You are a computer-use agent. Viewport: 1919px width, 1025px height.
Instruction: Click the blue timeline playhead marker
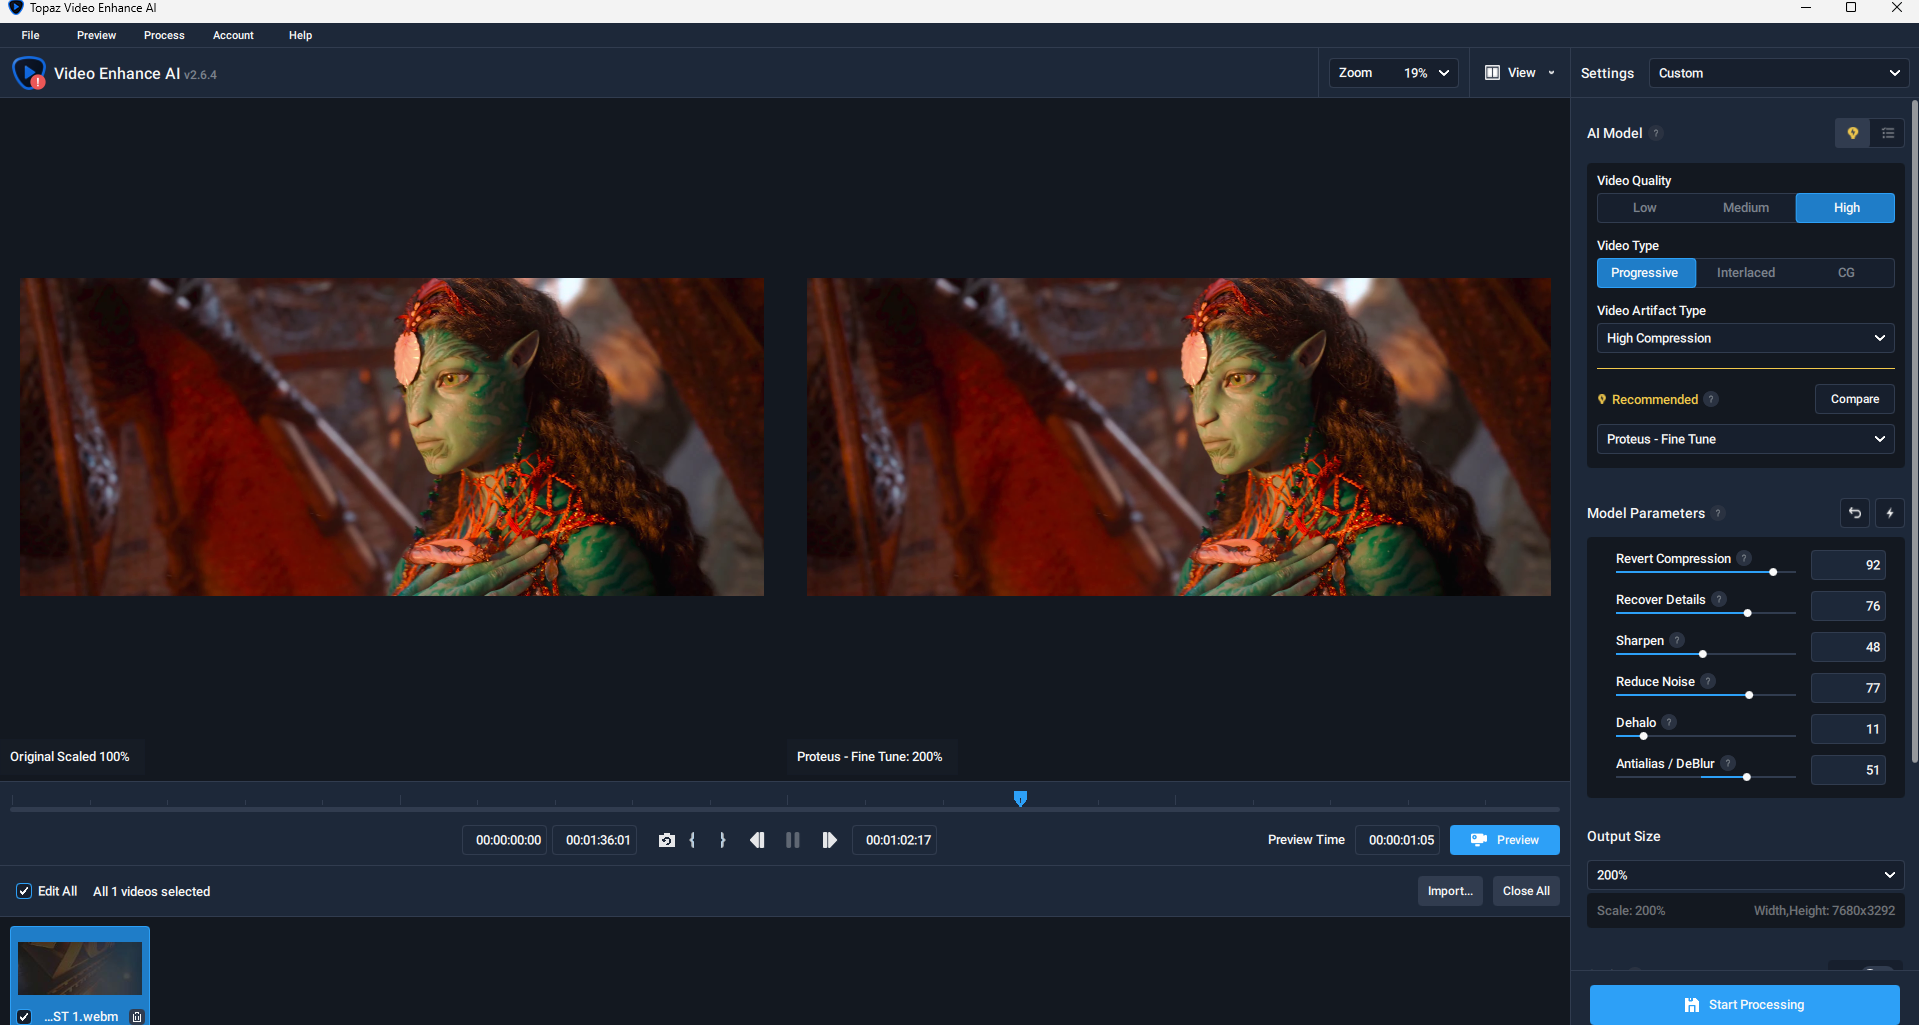pos(1020,798)
